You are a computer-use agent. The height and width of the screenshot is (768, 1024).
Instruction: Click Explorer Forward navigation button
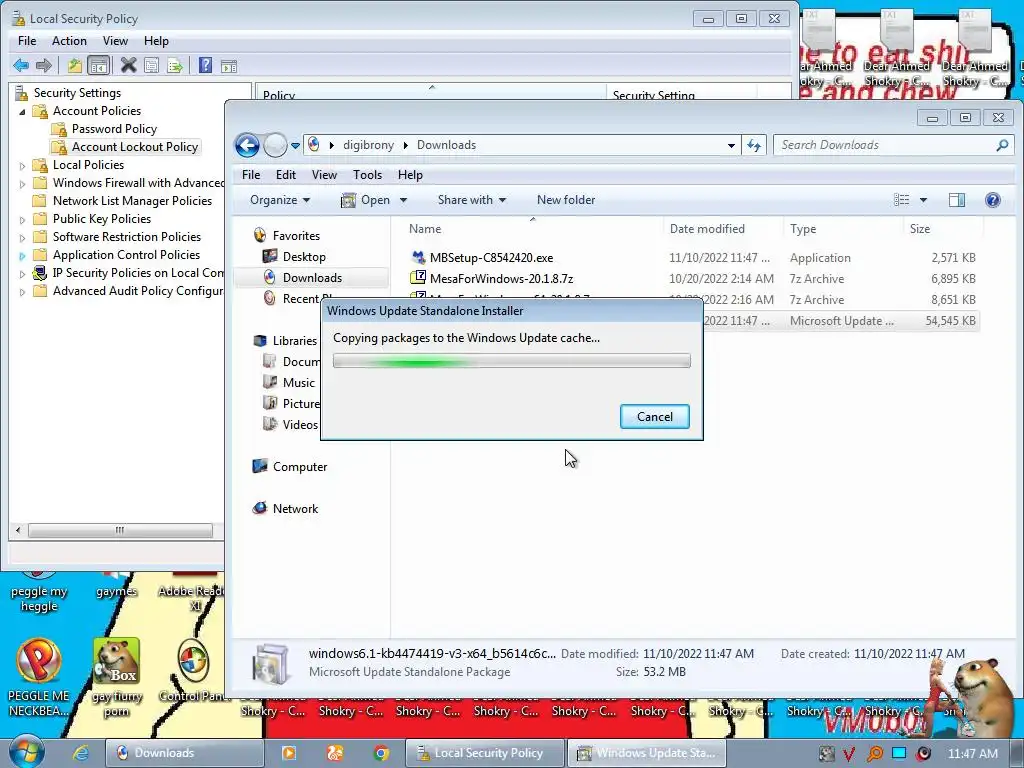pos(275,145)
